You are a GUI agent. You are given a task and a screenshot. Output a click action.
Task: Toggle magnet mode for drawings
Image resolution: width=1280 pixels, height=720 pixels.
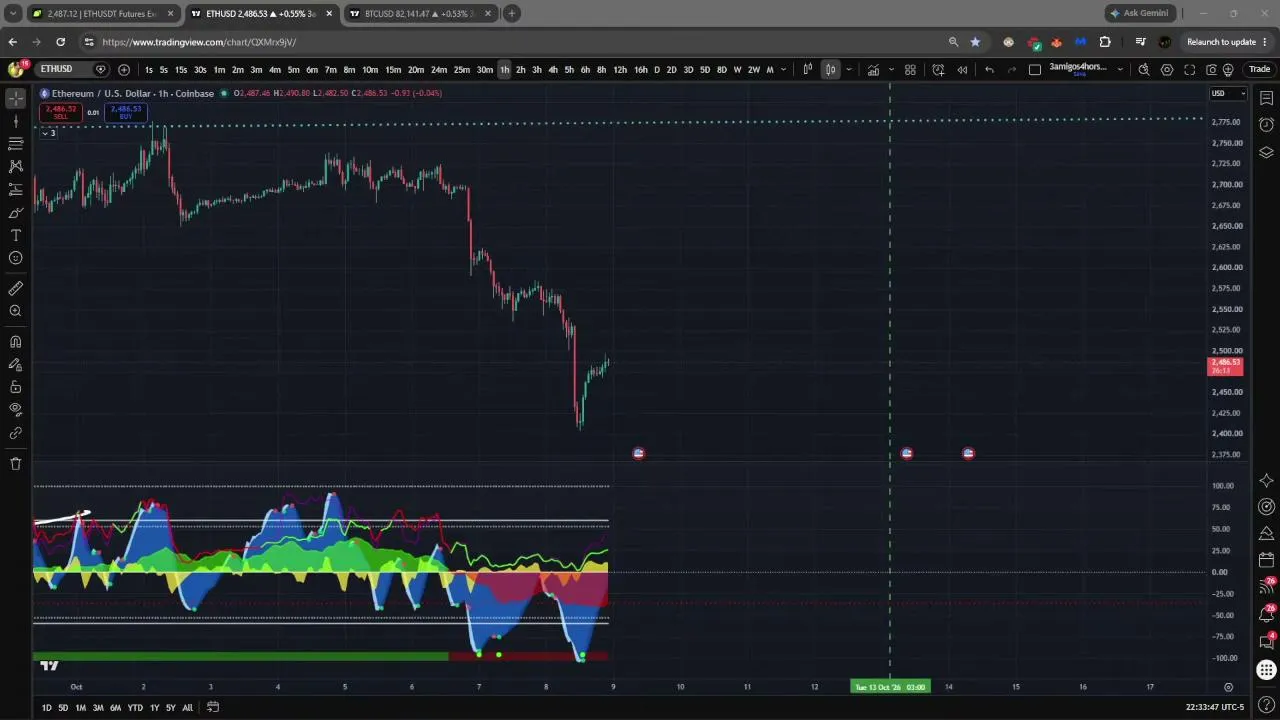(16, 342)
